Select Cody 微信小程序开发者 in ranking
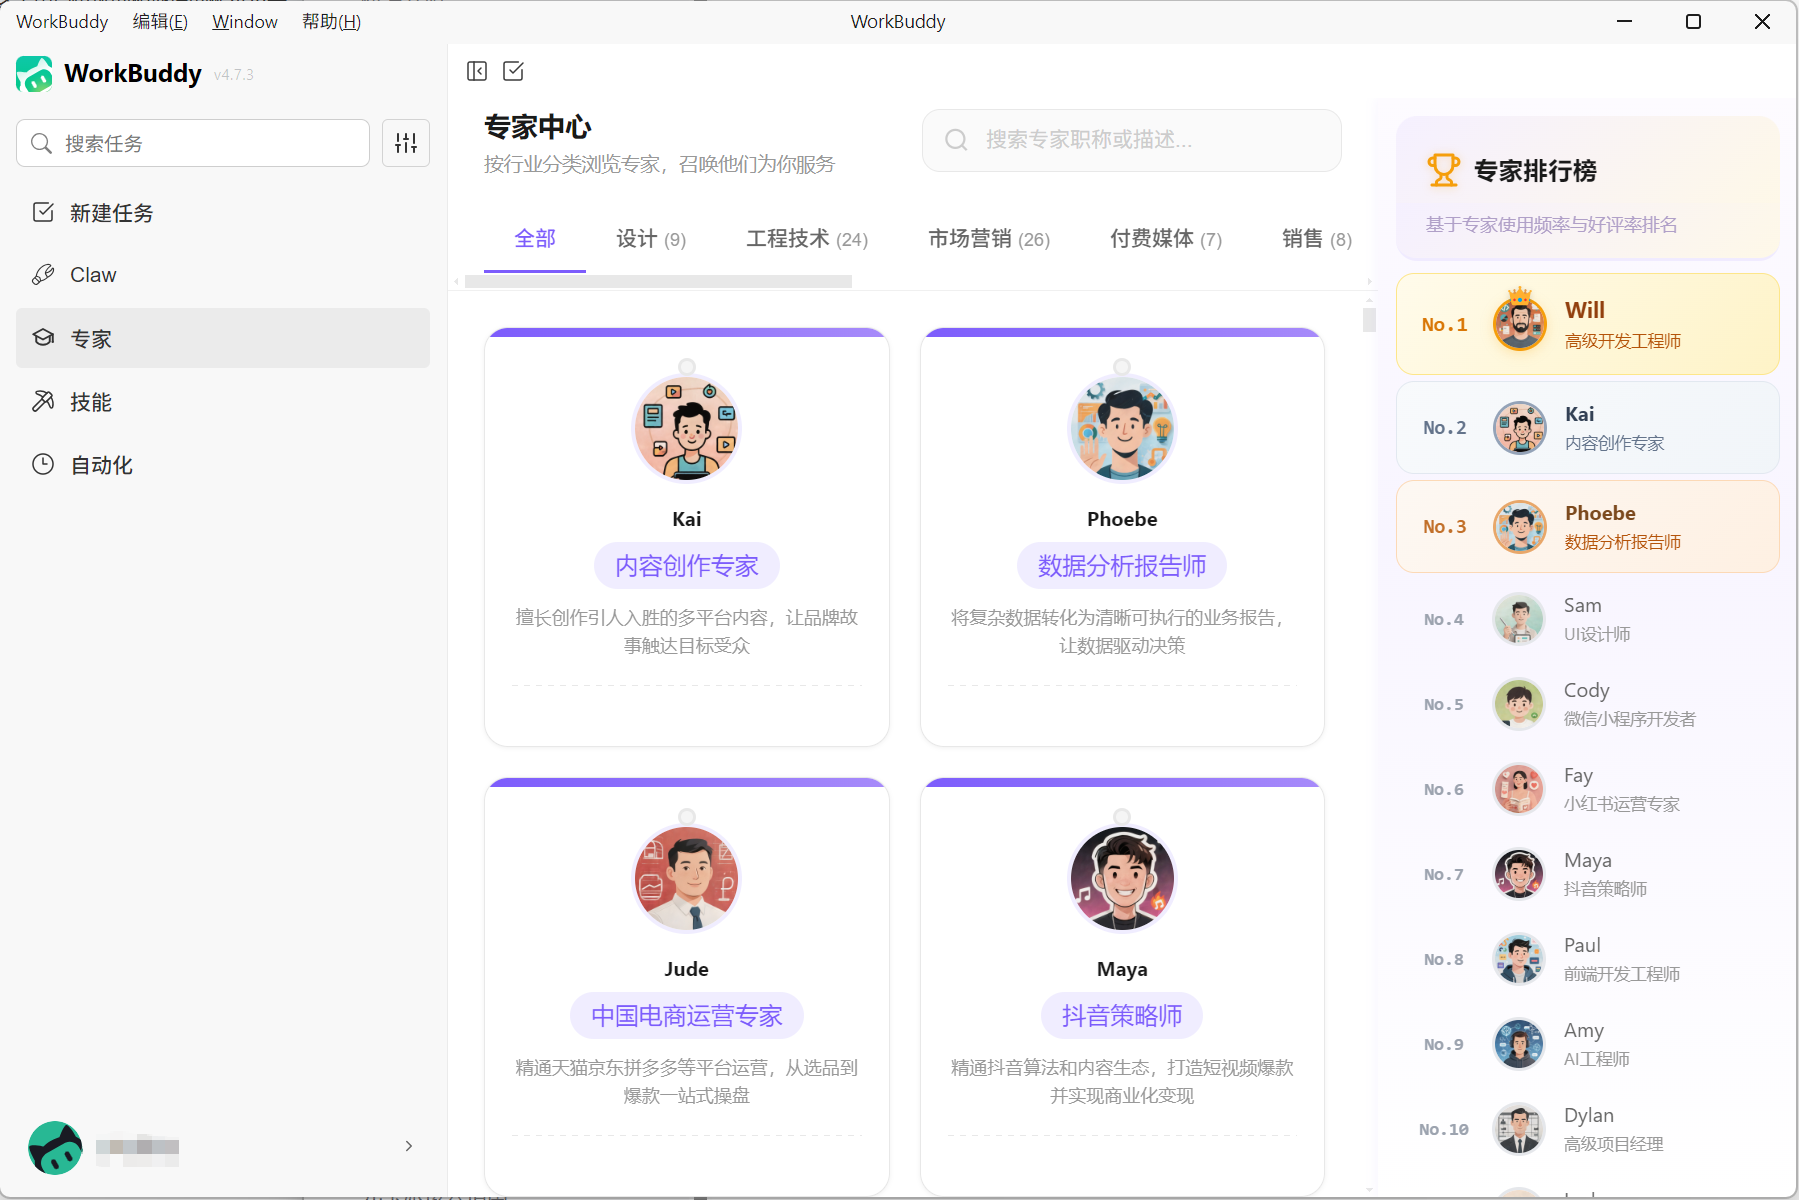Image resolution: width=1799 pixels, height=1200 pixels. coord(1587,704)
